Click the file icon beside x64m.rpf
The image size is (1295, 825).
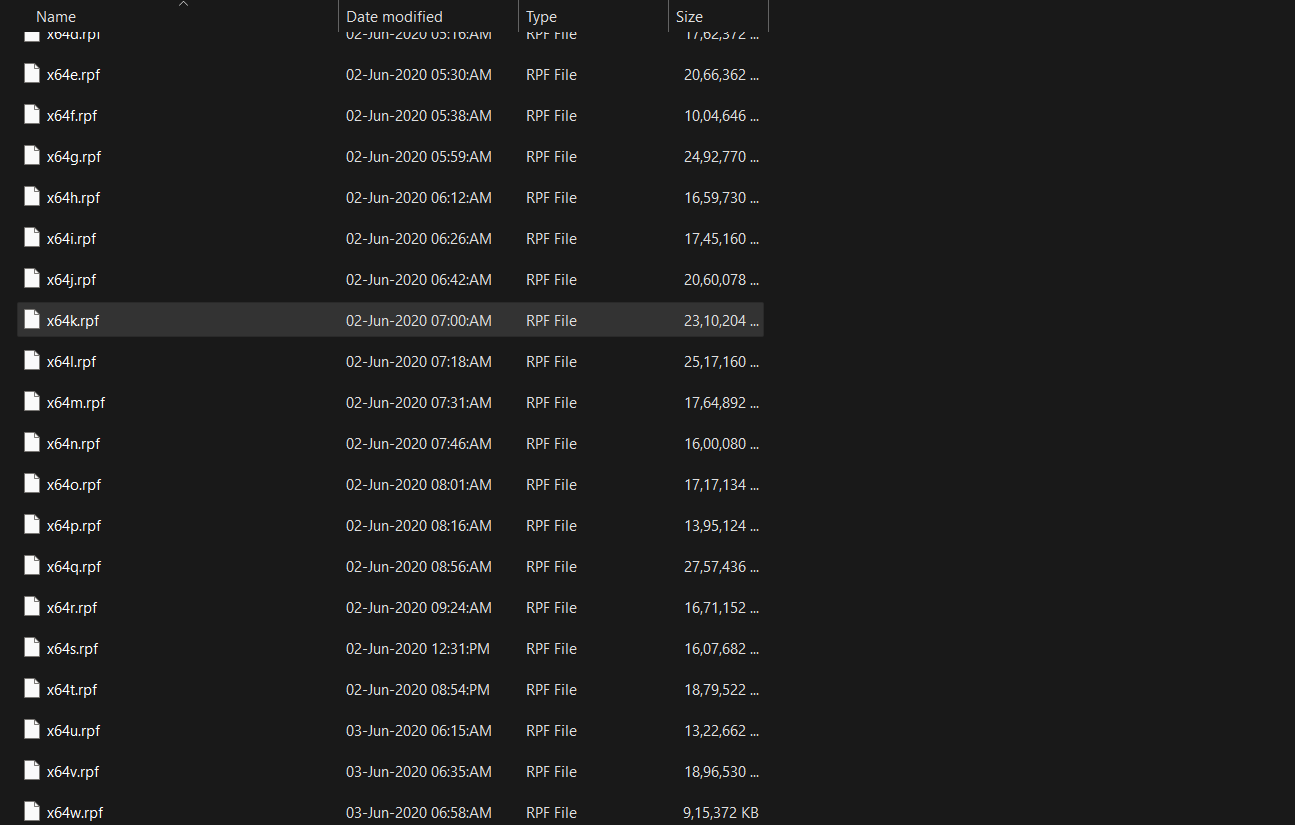coord(31,402)
